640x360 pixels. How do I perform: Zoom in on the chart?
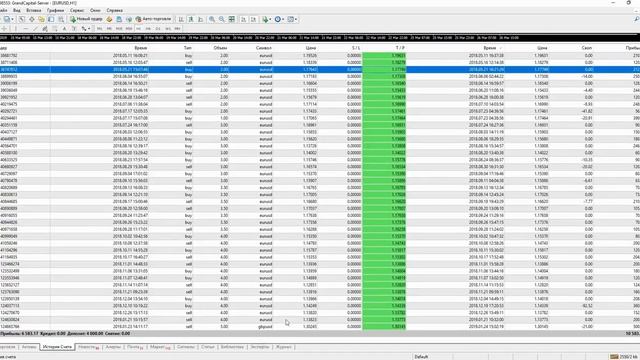click(x=212, y=19)
